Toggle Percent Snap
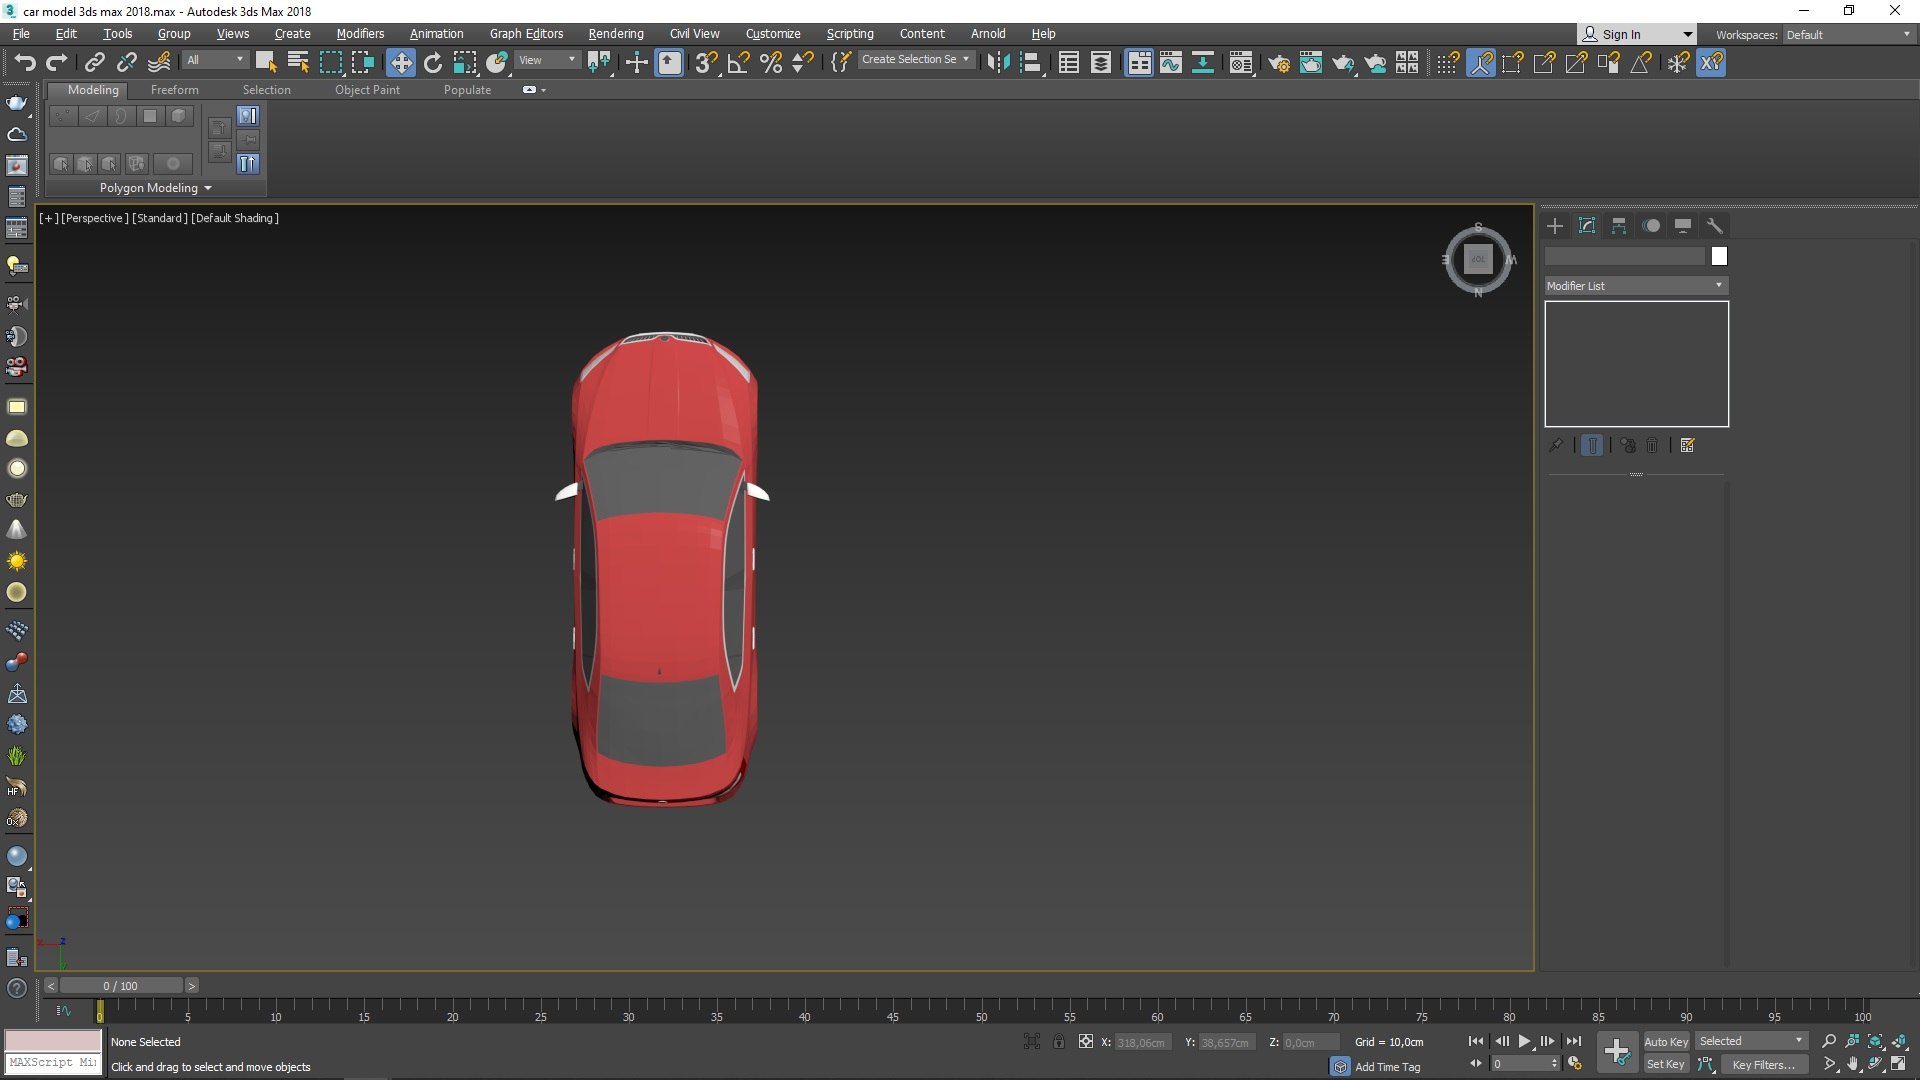Screen dimensions: 1920x1080 770,63
